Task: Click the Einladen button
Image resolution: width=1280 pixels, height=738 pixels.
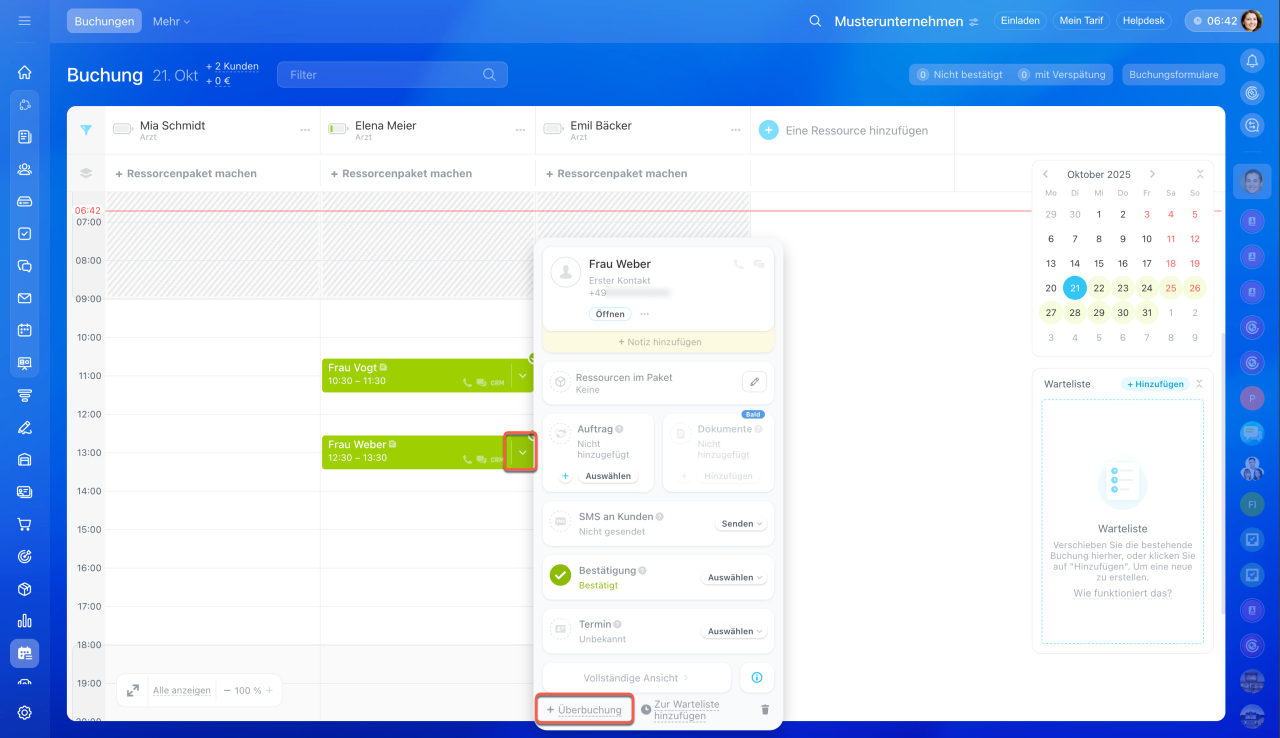Action: pos(1020,21)
